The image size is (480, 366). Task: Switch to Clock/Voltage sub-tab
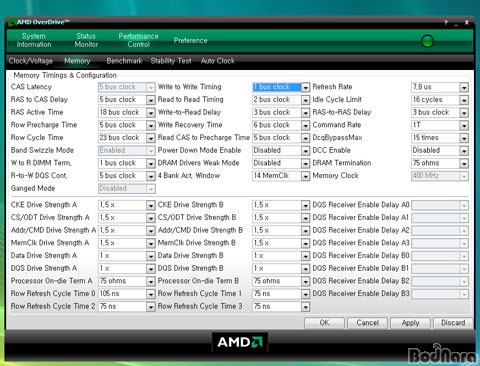point(31,61)
